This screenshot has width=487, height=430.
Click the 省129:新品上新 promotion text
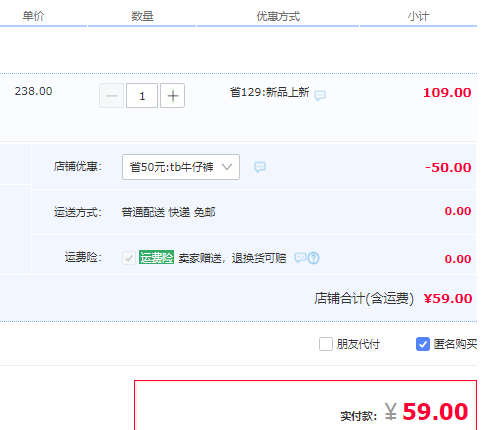point(269,92)
